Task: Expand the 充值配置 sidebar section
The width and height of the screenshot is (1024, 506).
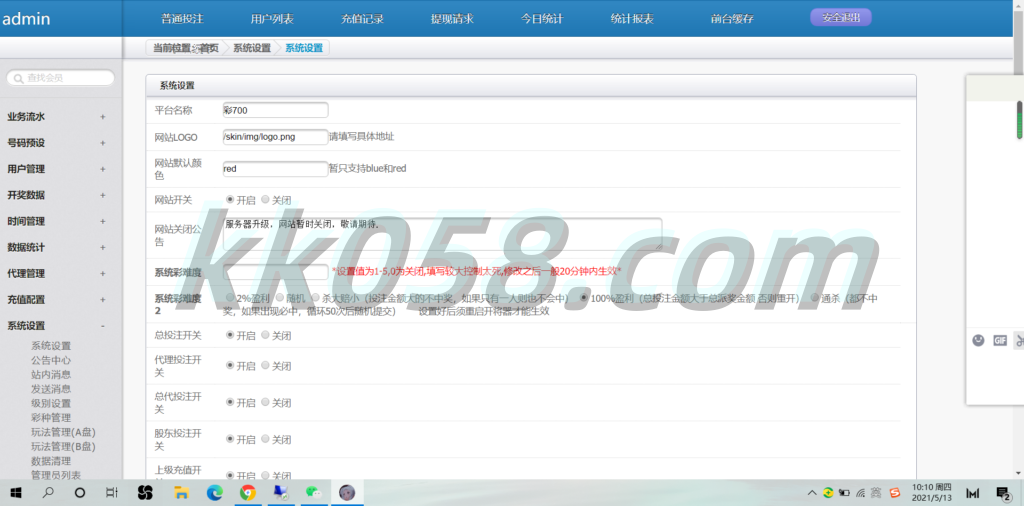Action: click(103, 300)
